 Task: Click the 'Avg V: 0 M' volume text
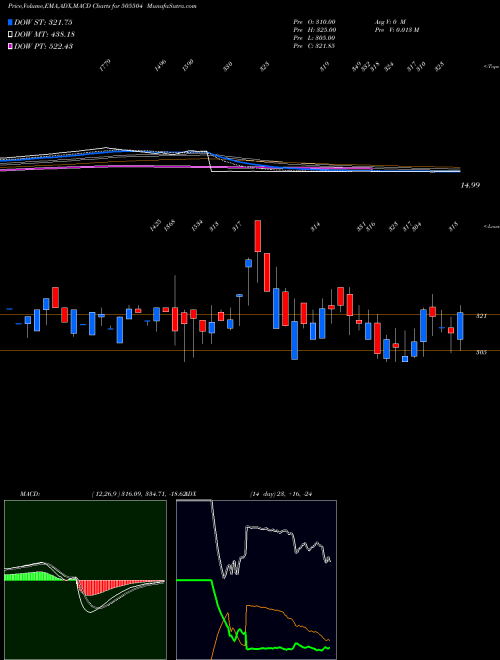(389, 21)
